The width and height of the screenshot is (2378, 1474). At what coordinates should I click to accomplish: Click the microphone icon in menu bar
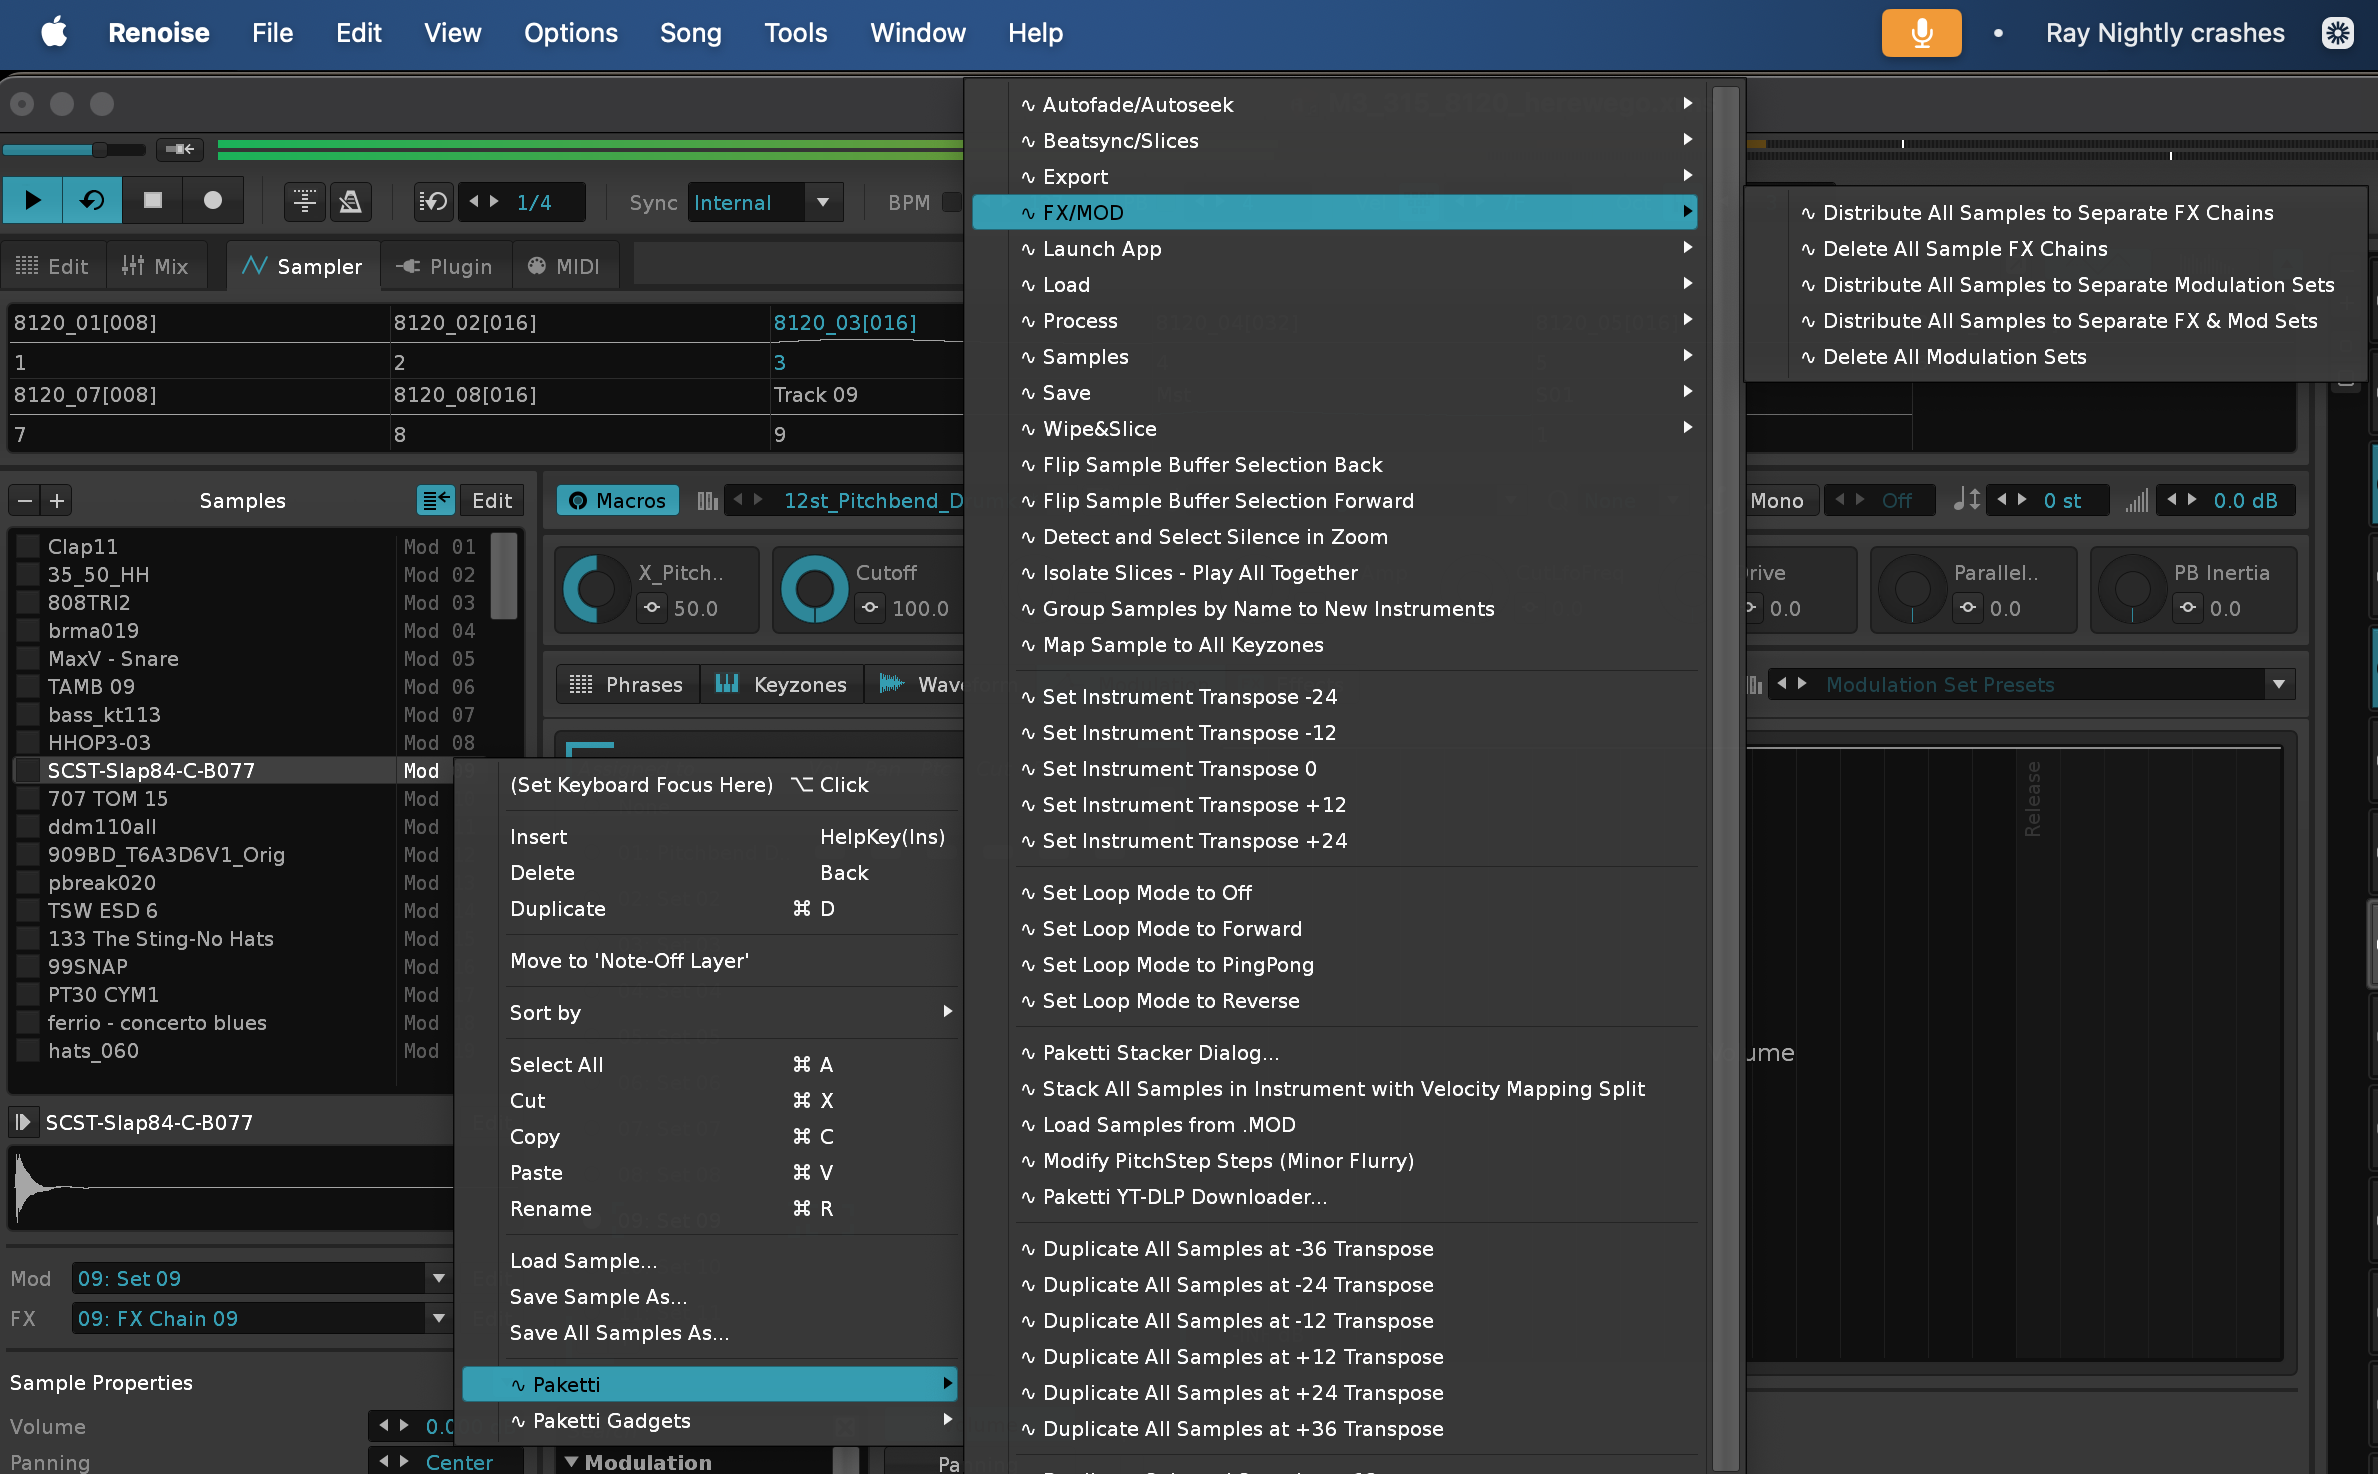[x=1921, y=33]
